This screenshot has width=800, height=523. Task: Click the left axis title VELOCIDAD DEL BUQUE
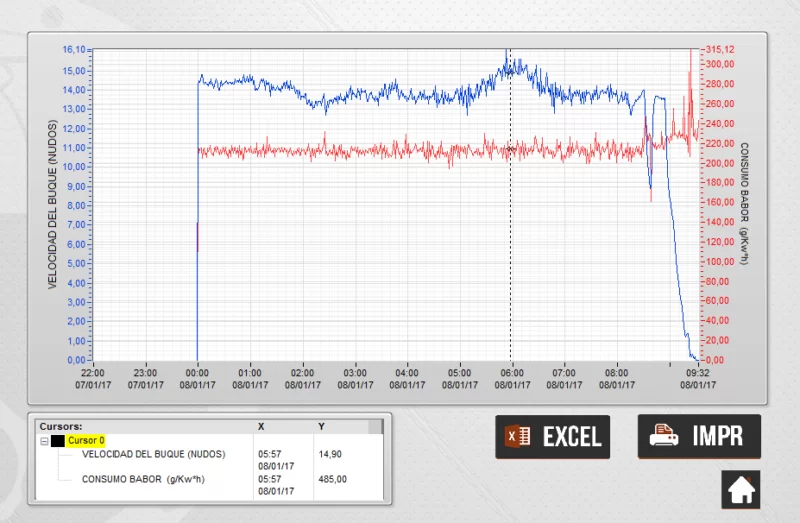[52, 205]
